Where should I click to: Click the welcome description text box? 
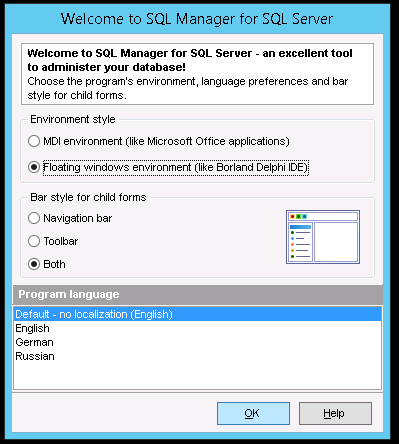tap(197, 74)
